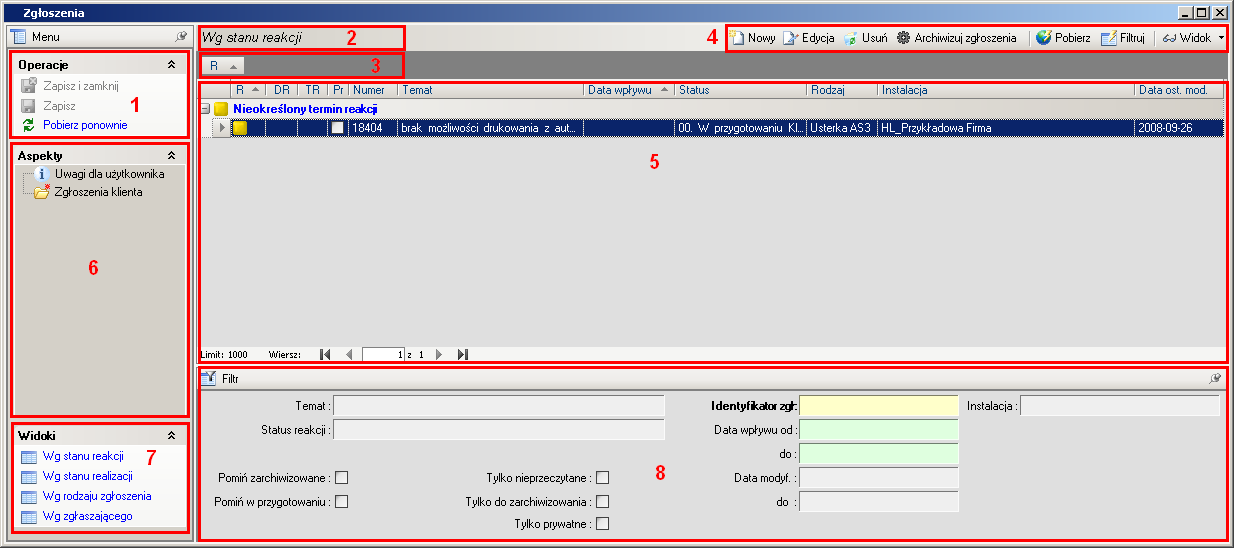The height and width of the screenshot is (548, 1234).
Task: Click the Usterka AS3 cell
Action: 842,128
